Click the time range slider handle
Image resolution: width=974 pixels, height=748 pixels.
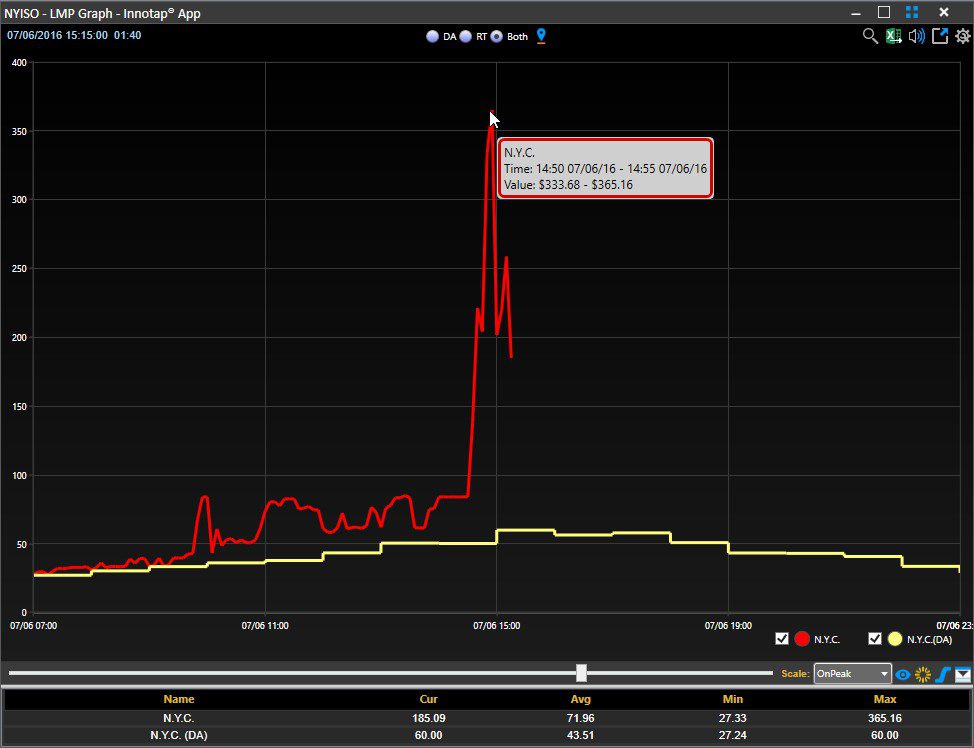(x=581, y=673)
